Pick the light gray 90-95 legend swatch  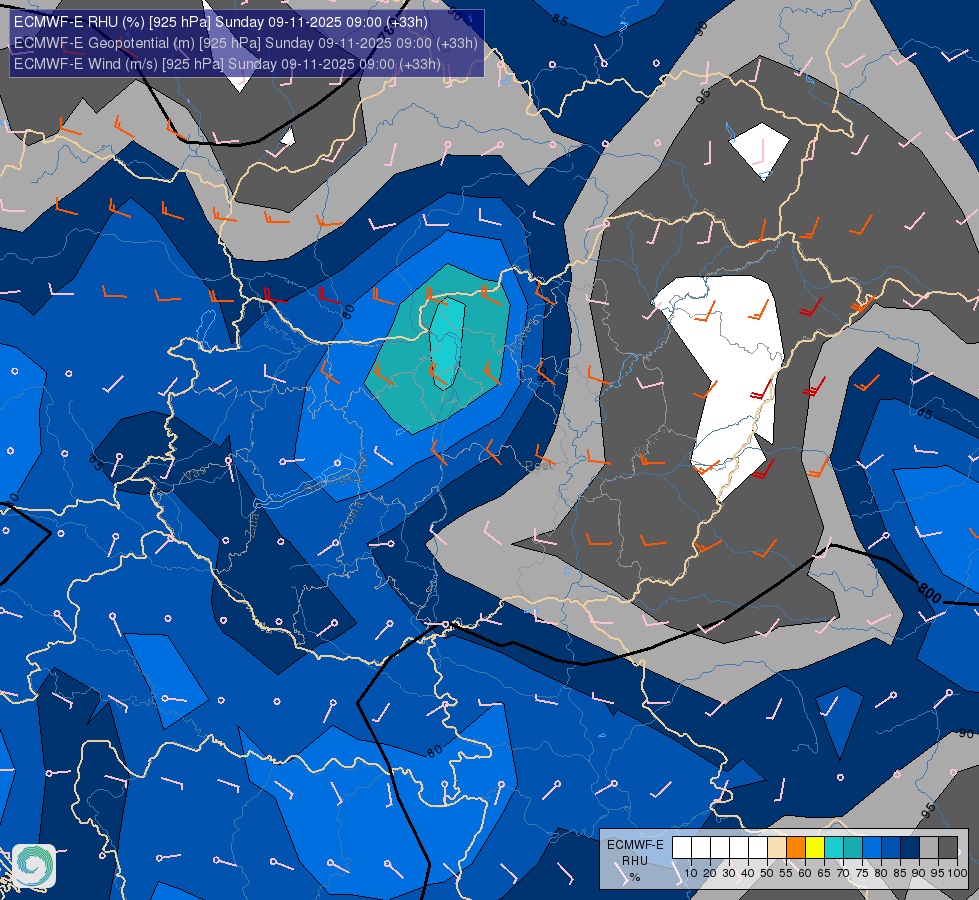[929, 848]
